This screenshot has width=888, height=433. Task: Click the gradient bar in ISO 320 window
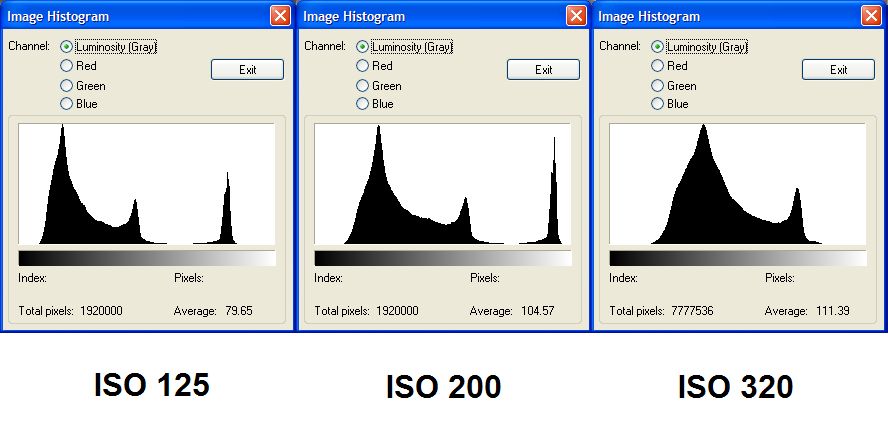738,258
